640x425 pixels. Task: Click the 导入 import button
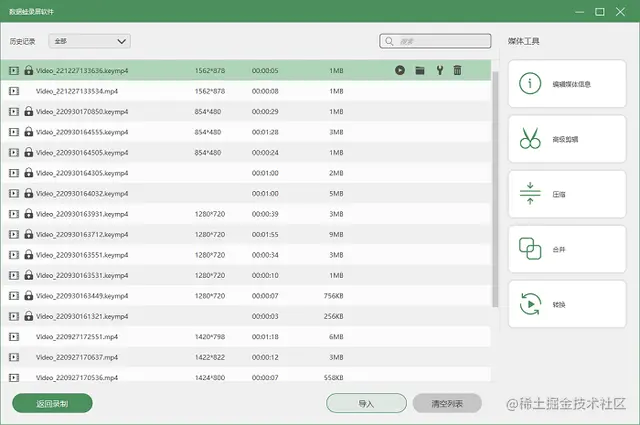pos(366,403)
